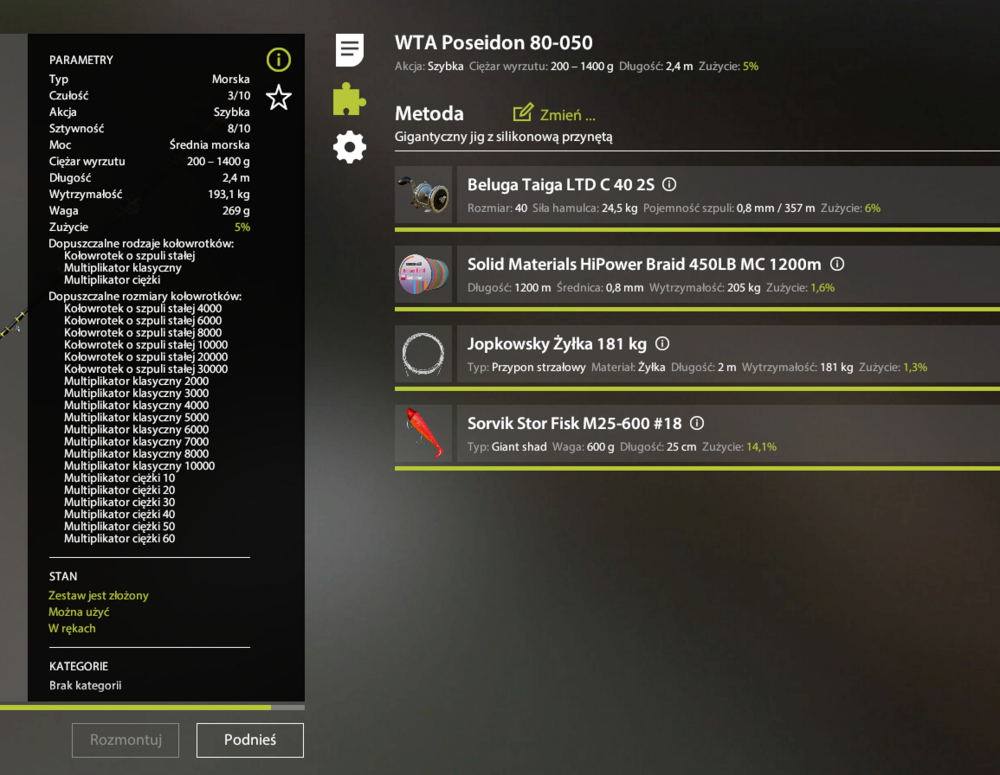Click the Zmień ... link

click(x=567, y=115)
